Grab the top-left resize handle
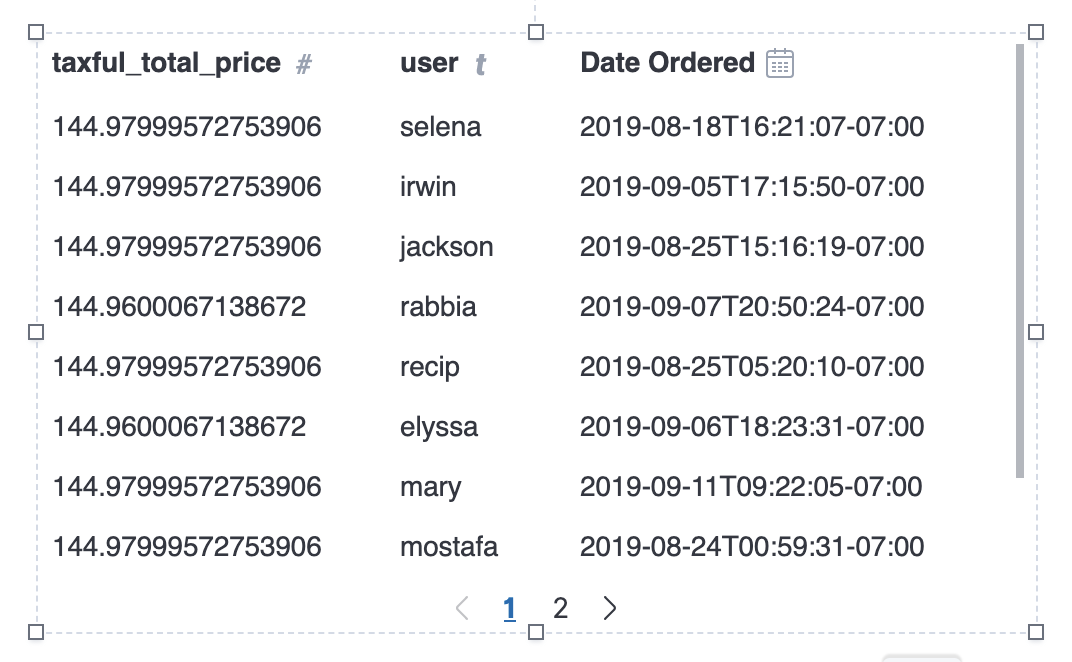Viewport: 1072px width, 662px height. point(37,32)
